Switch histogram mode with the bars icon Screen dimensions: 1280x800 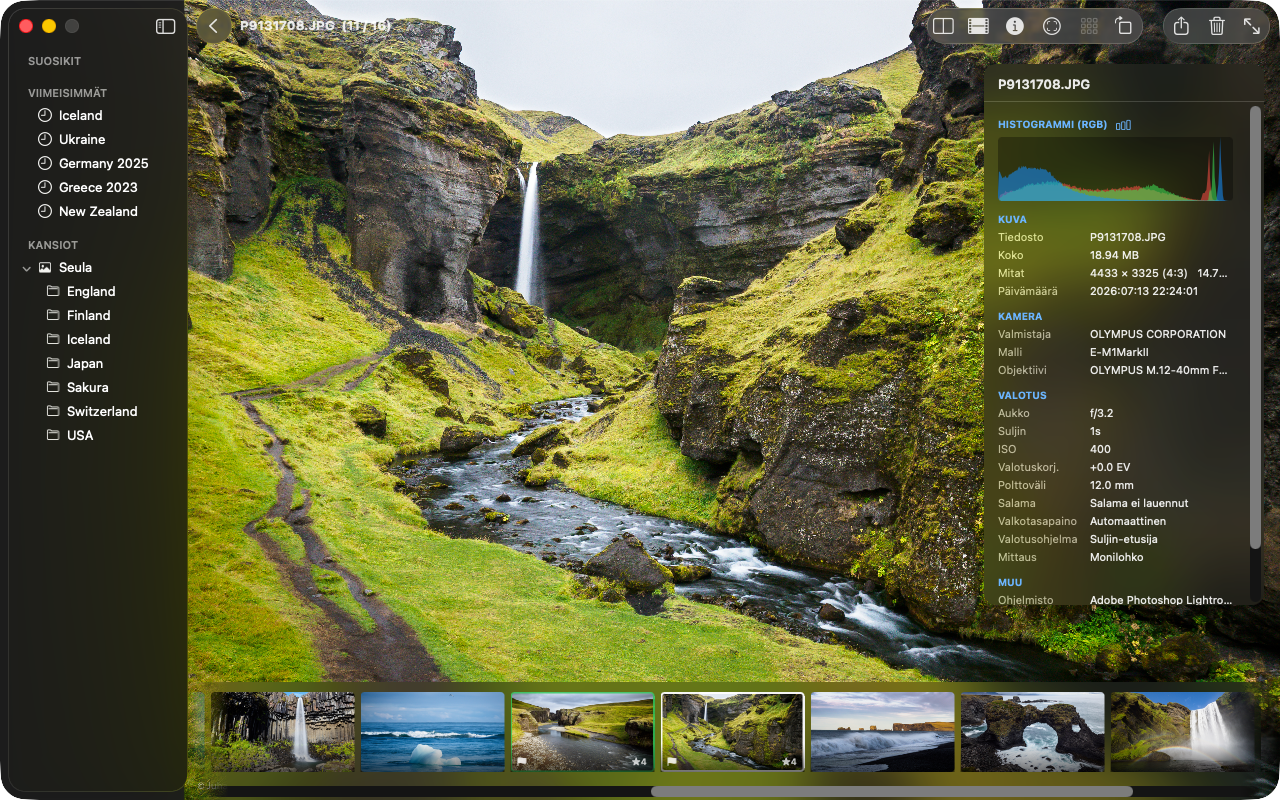pos(1124,125)
